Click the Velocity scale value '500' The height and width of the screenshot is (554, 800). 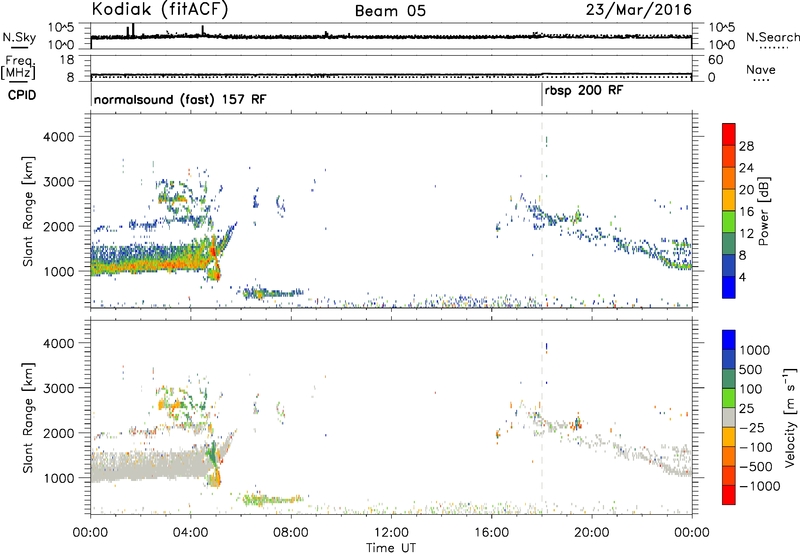pos(751,370)
